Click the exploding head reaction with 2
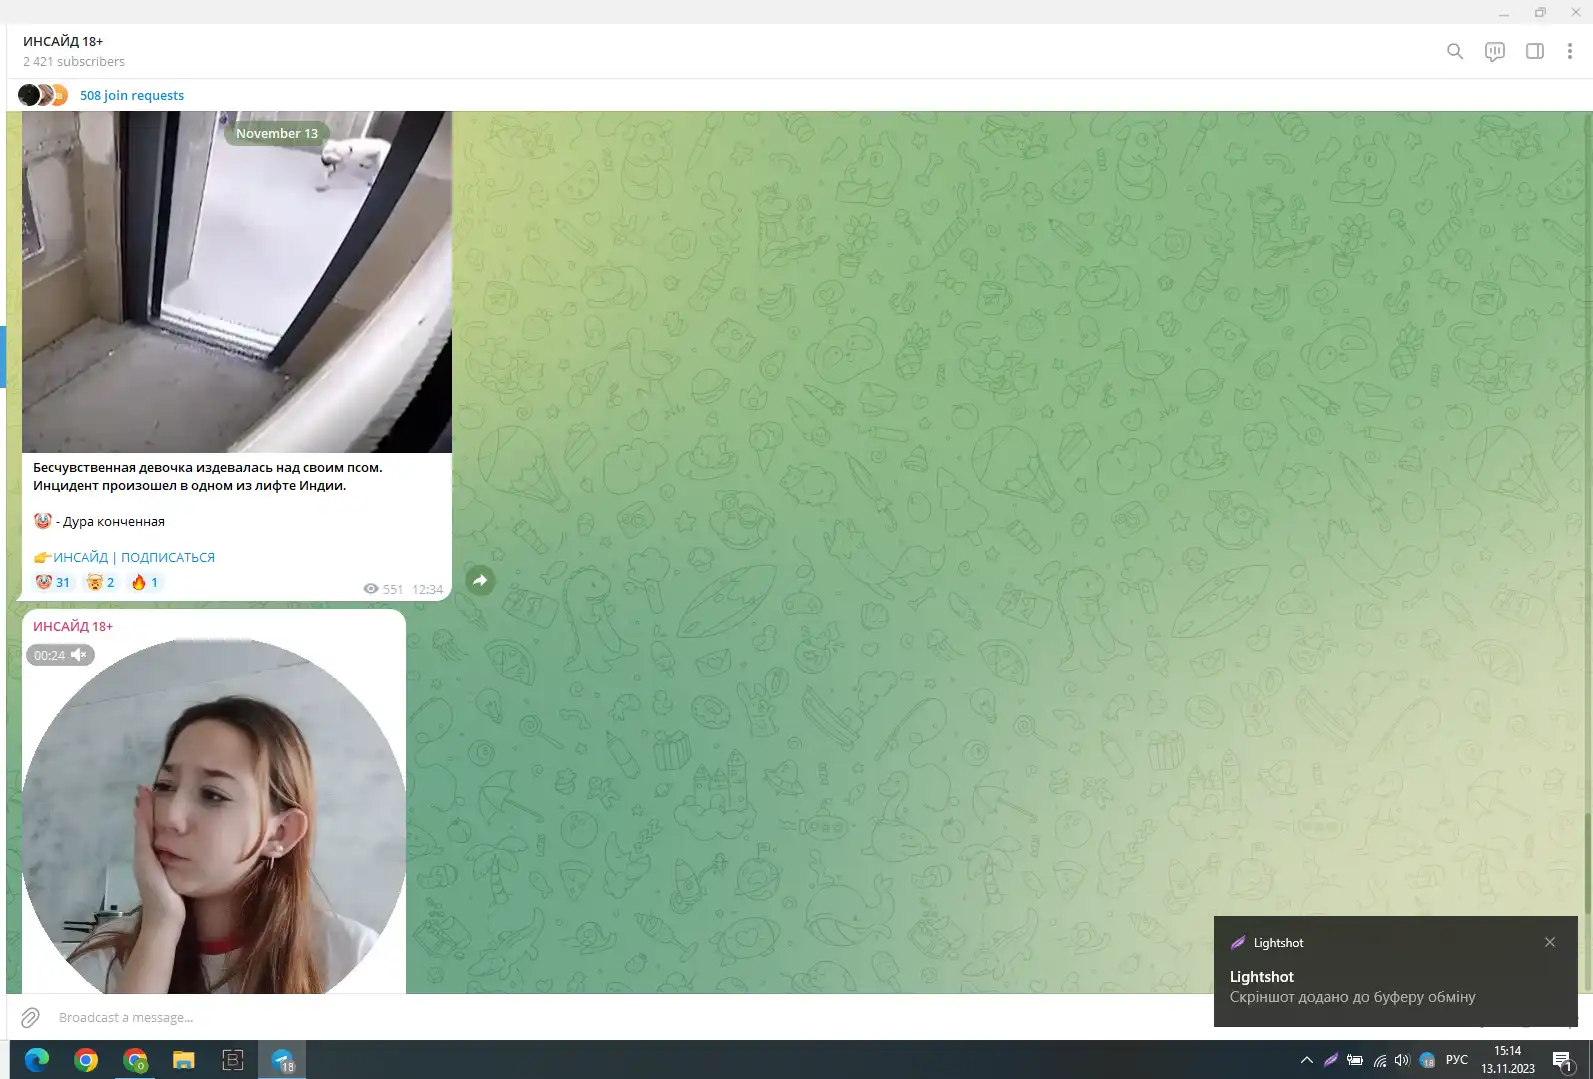The height and width of the screenshot is (1079, 1593). [x=100, y=582]
